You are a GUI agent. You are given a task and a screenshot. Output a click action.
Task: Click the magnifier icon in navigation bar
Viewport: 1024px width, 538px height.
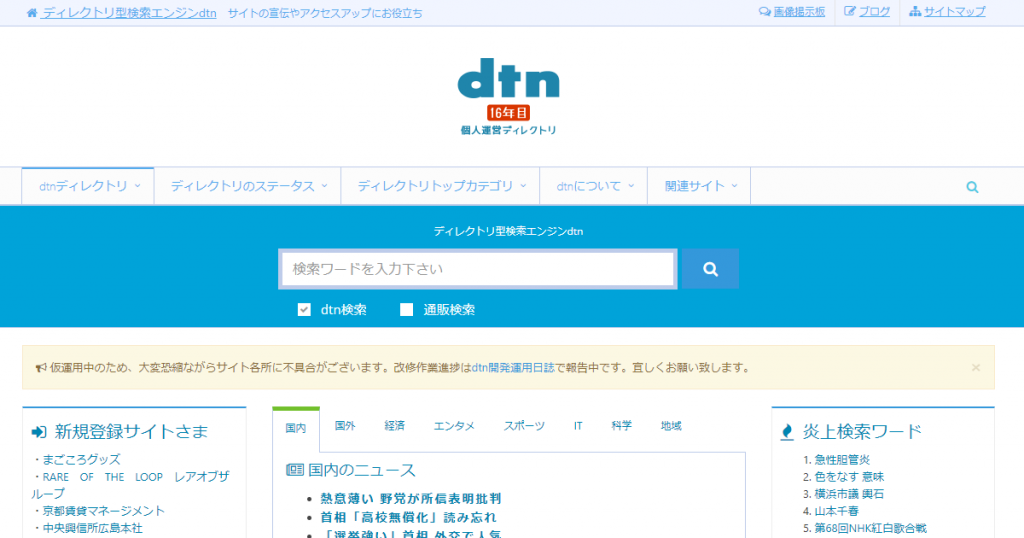972,187
